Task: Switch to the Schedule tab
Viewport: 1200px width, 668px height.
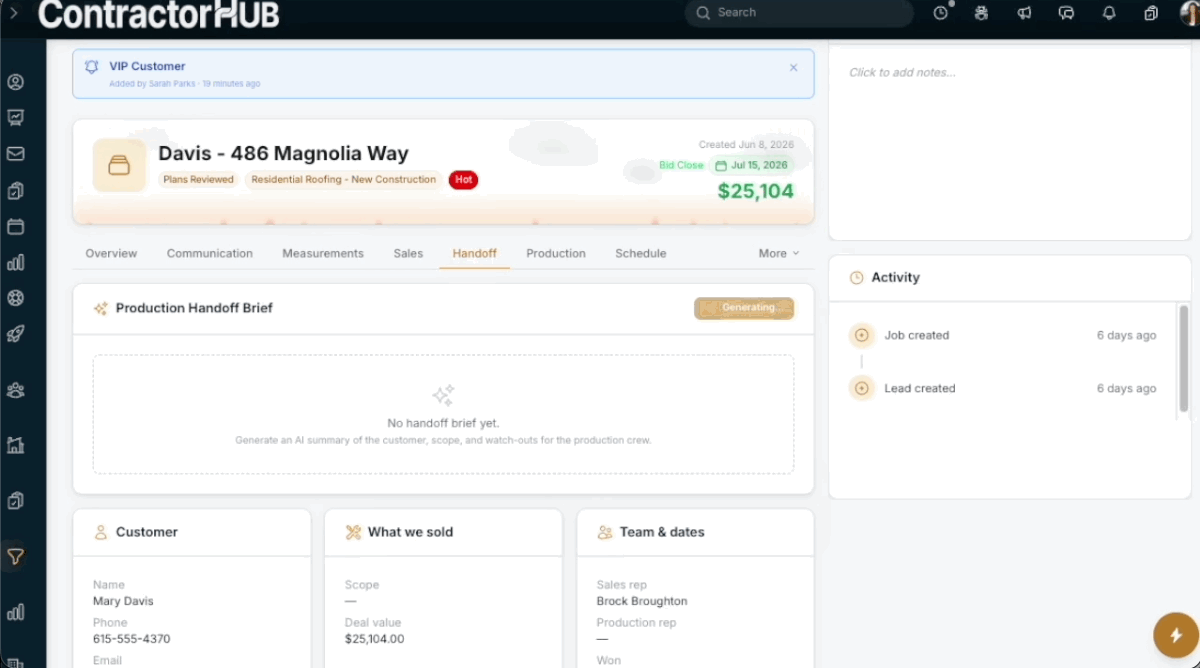Action: tap(641, 253)
